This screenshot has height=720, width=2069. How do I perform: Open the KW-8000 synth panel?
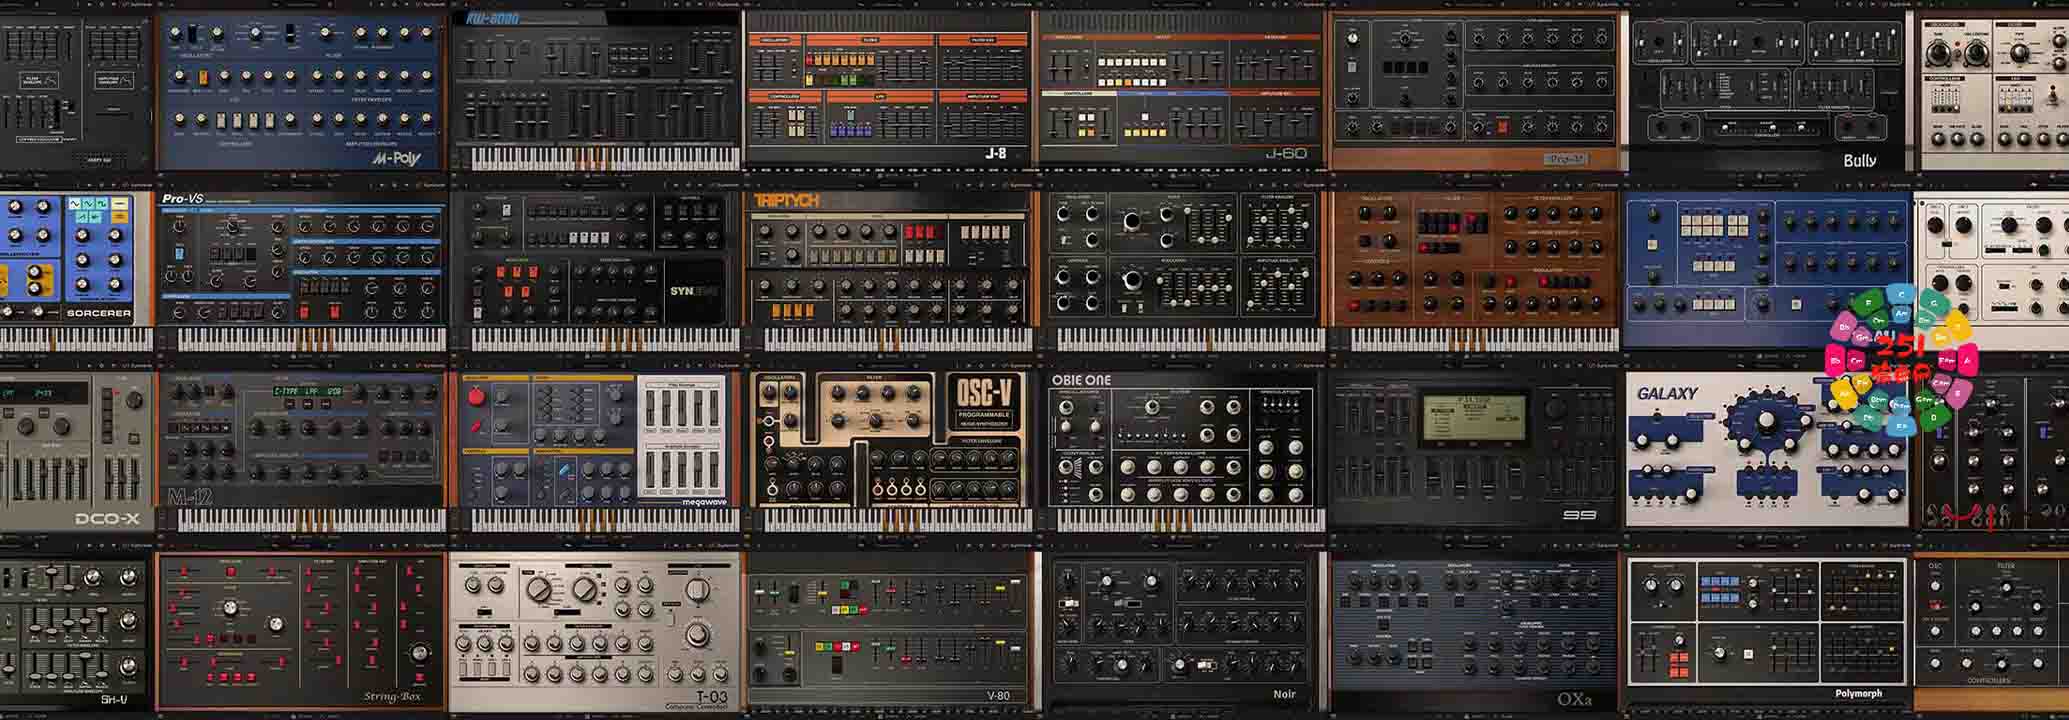click(597, 92)
